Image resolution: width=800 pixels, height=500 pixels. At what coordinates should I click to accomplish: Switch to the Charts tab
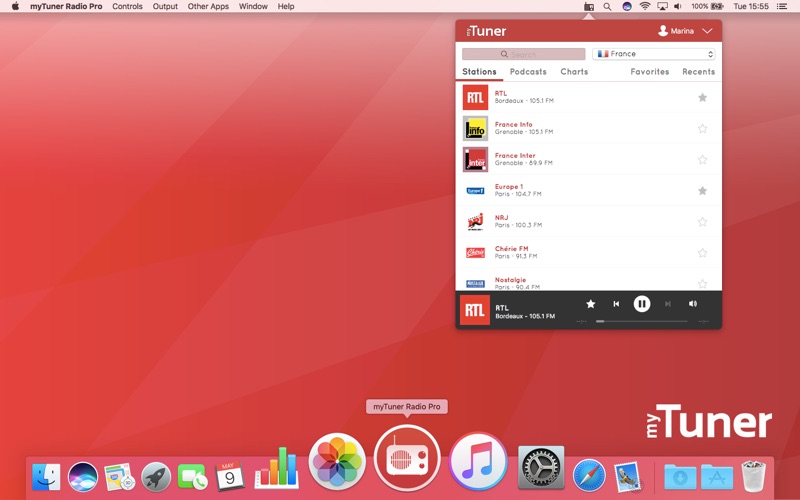574,71
